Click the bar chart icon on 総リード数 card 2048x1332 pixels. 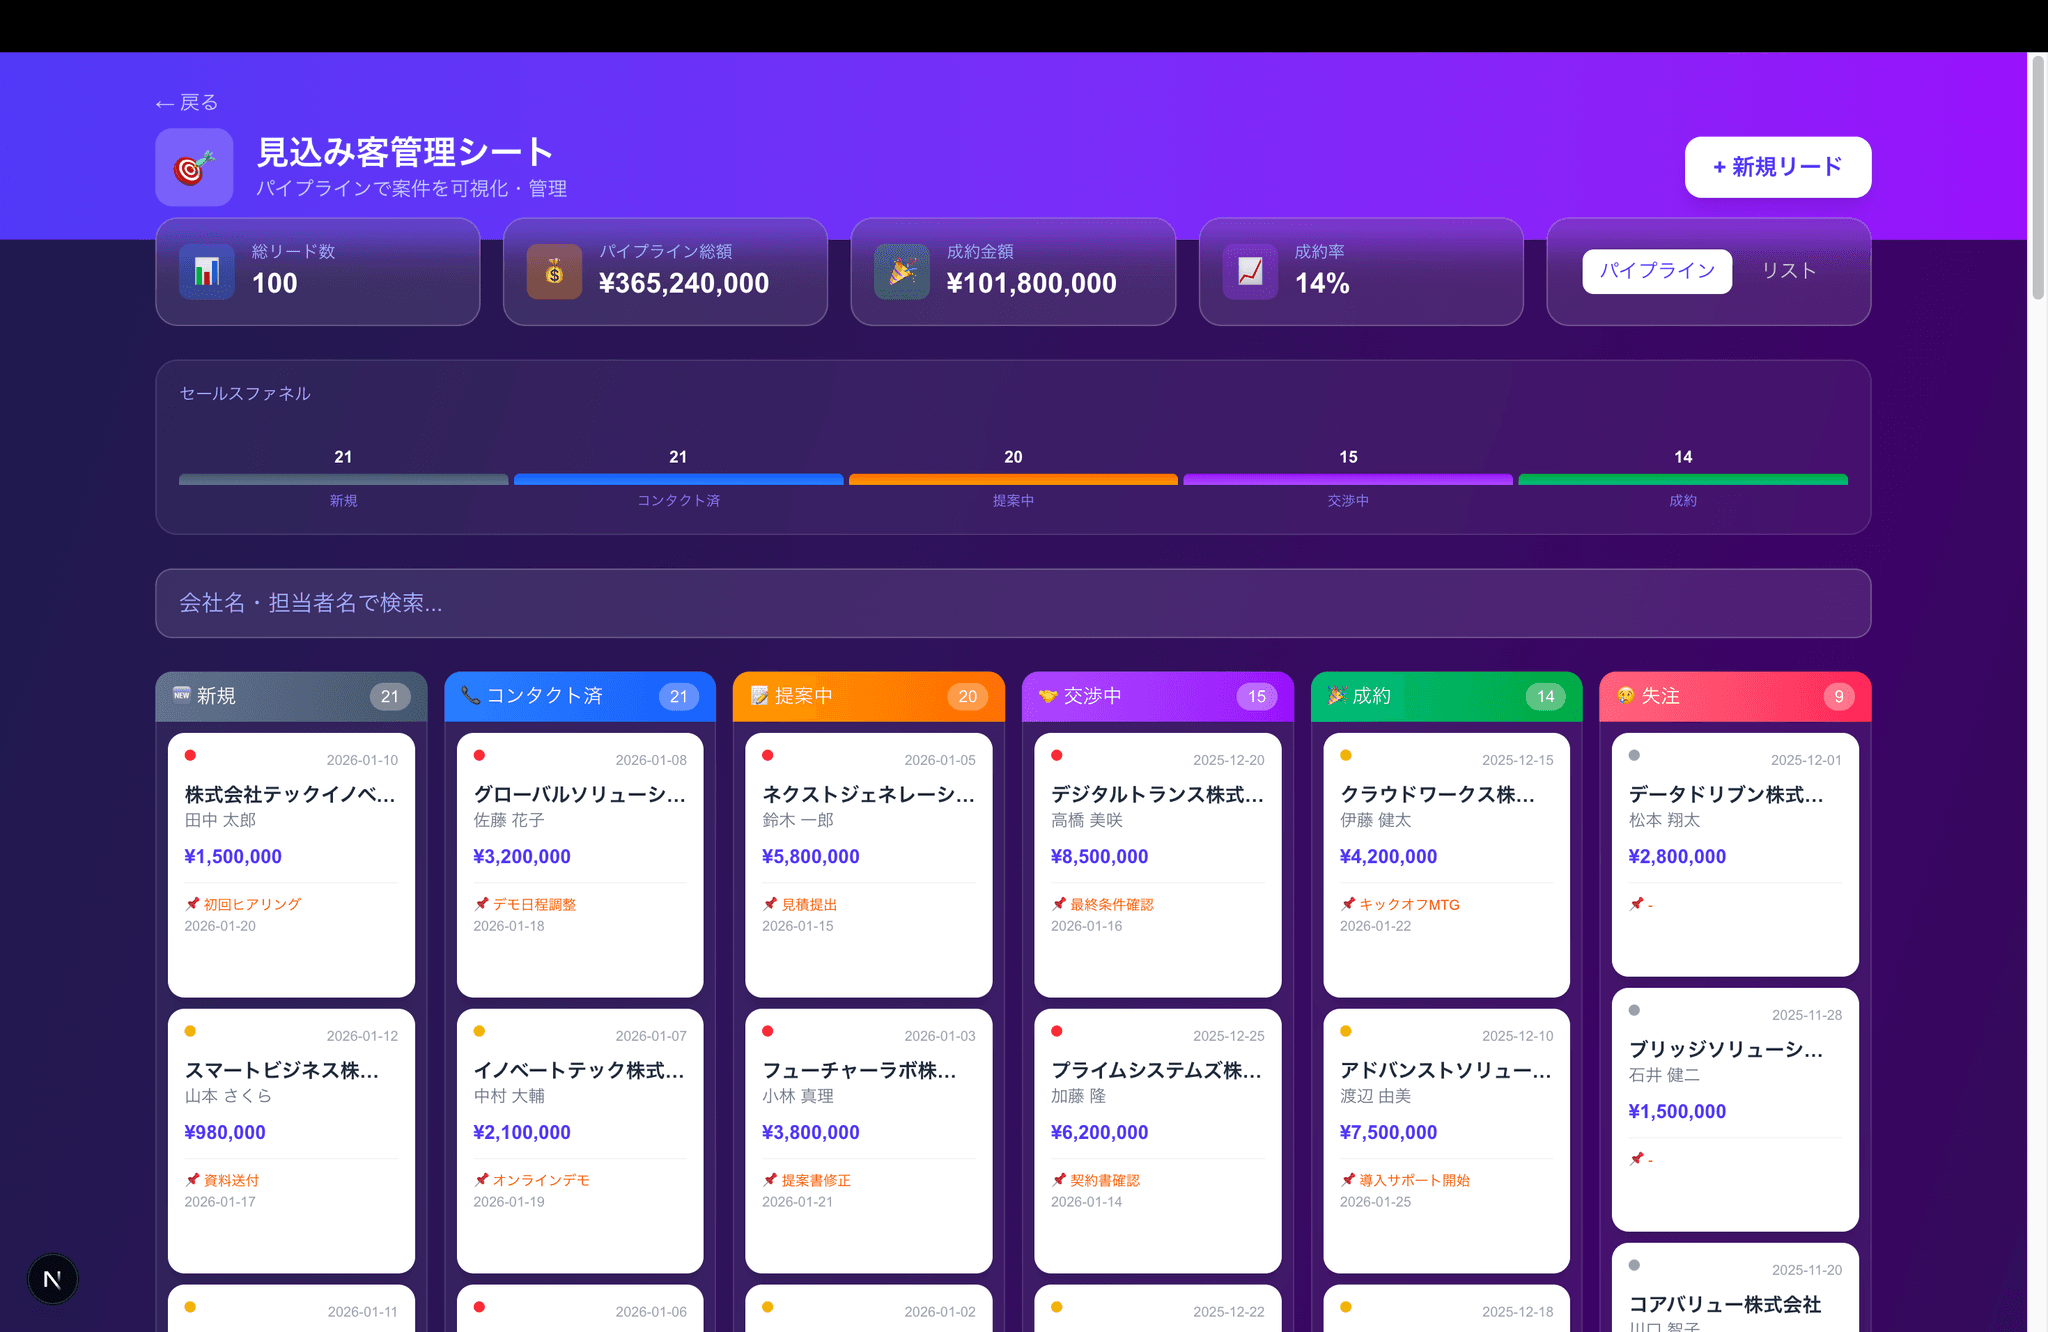coord(206,271)
